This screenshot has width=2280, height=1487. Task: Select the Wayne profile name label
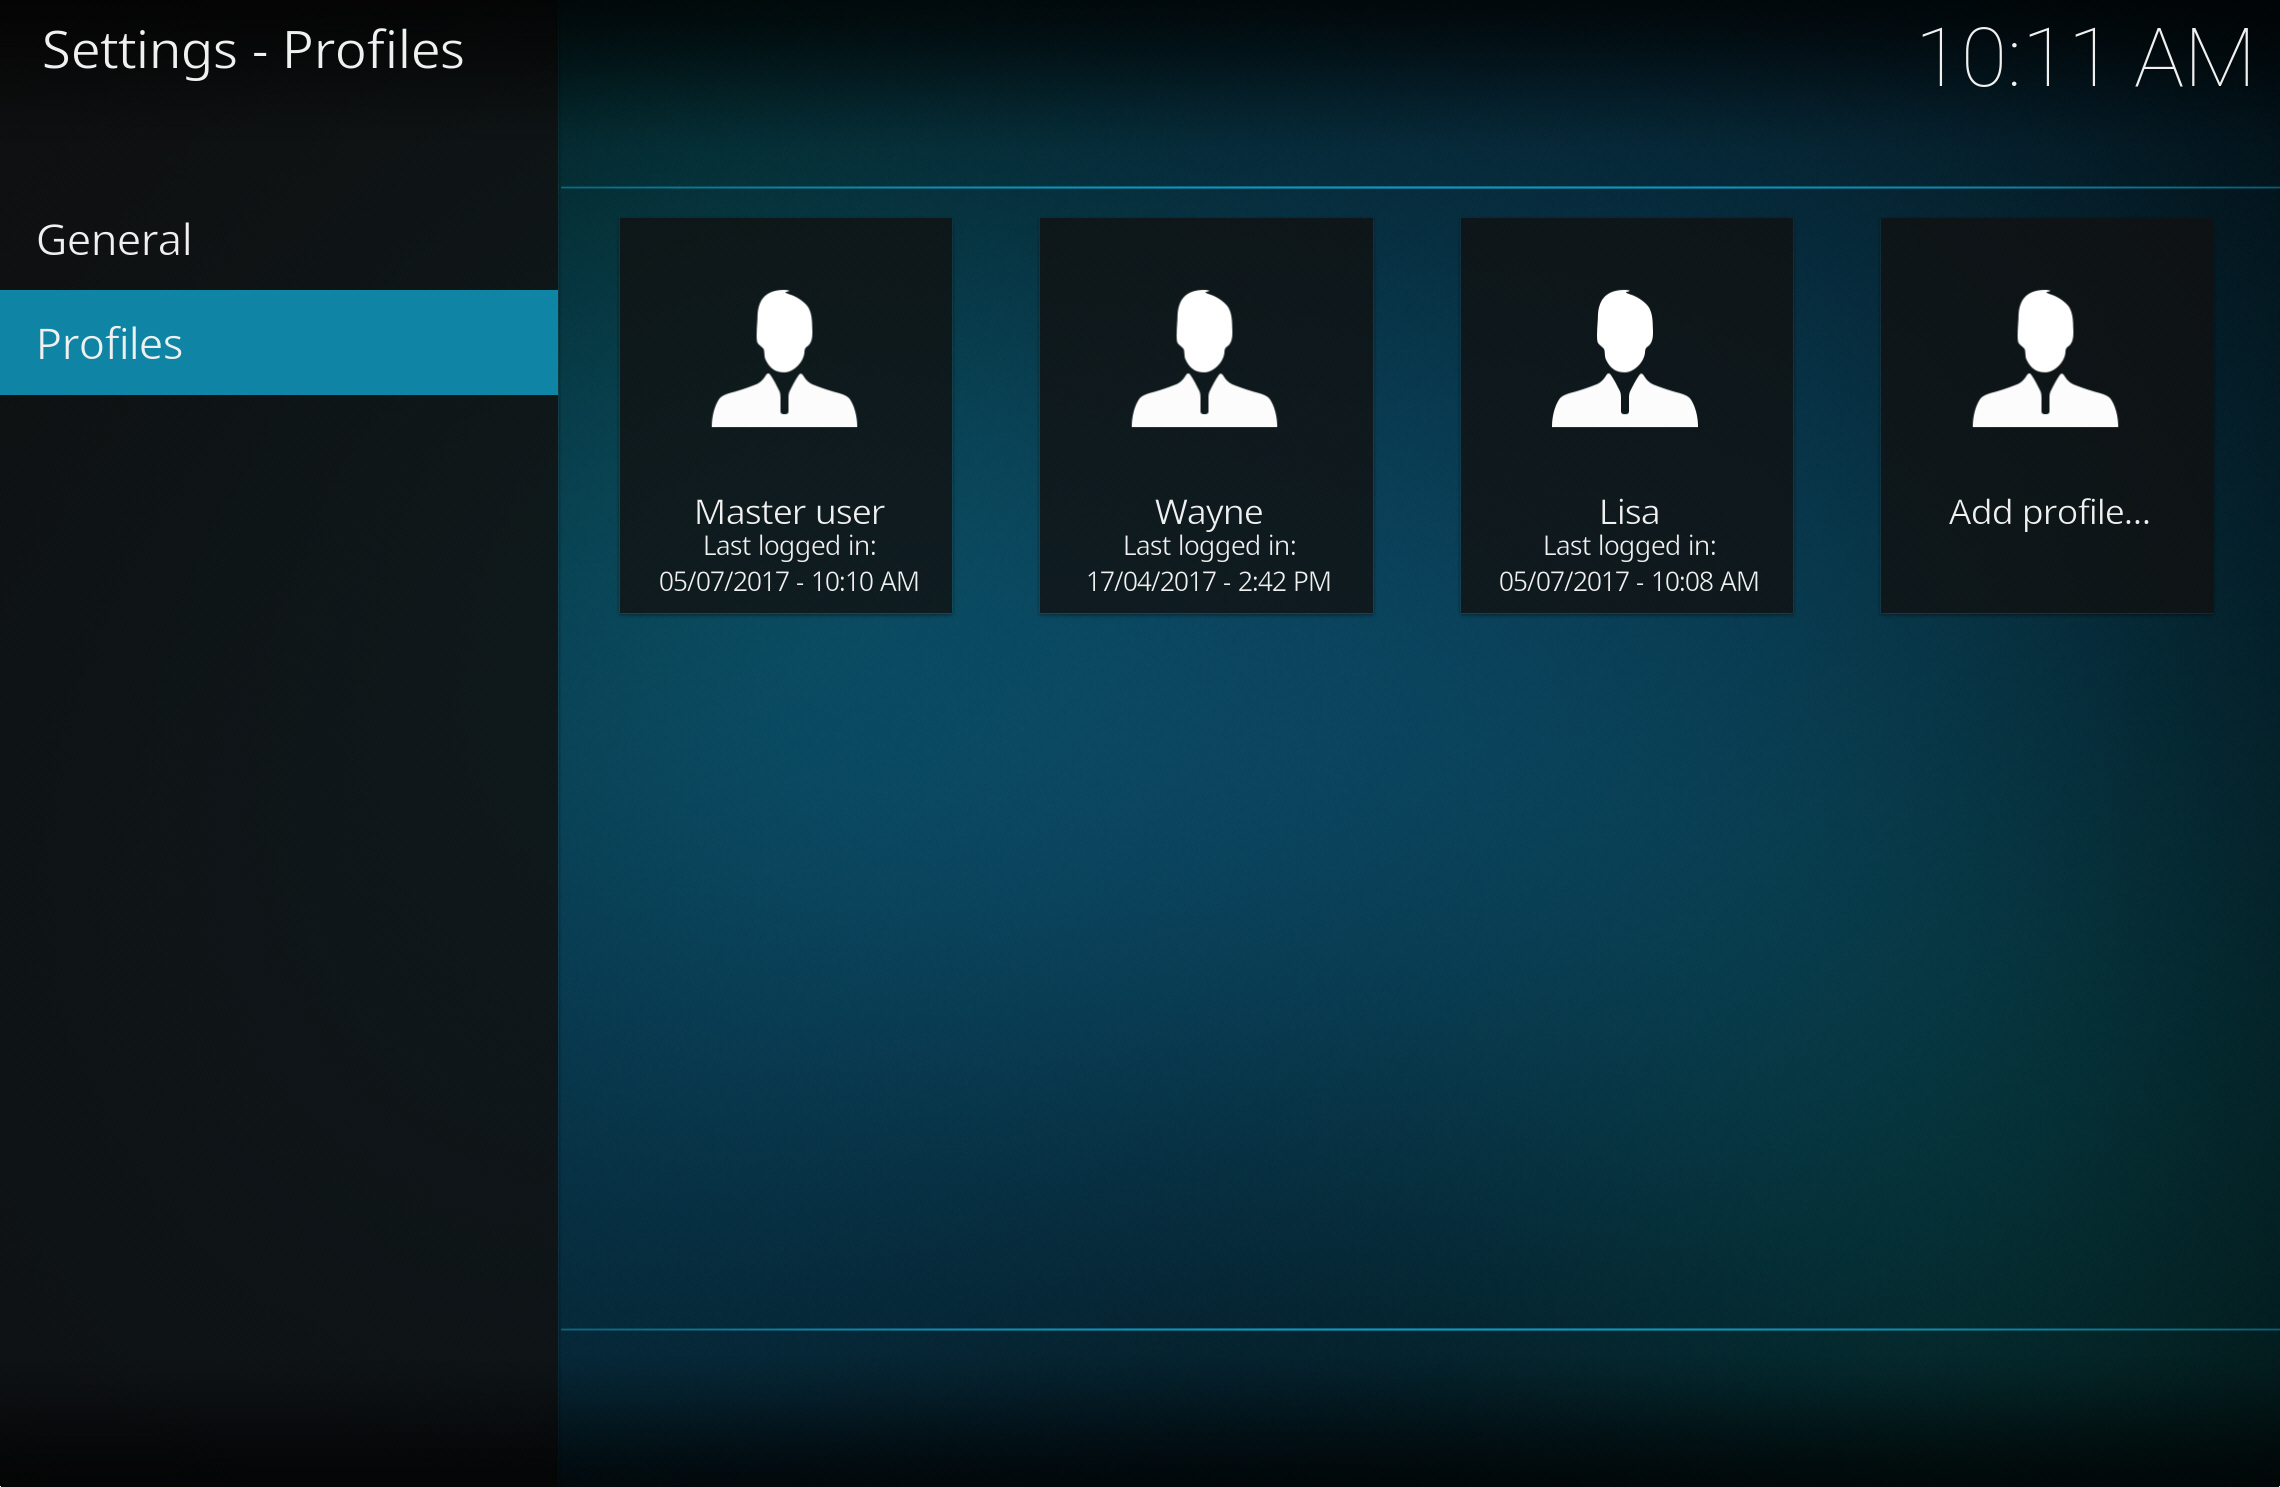[1208, 513]
